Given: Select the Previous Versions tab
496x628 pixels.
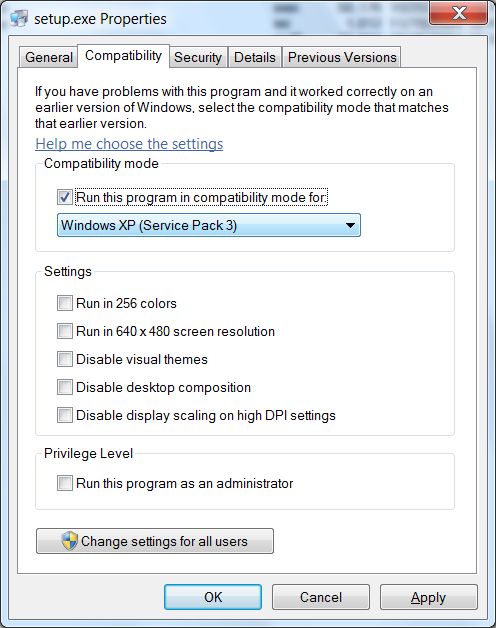Looking at the screenshot, I should (342, 57).
